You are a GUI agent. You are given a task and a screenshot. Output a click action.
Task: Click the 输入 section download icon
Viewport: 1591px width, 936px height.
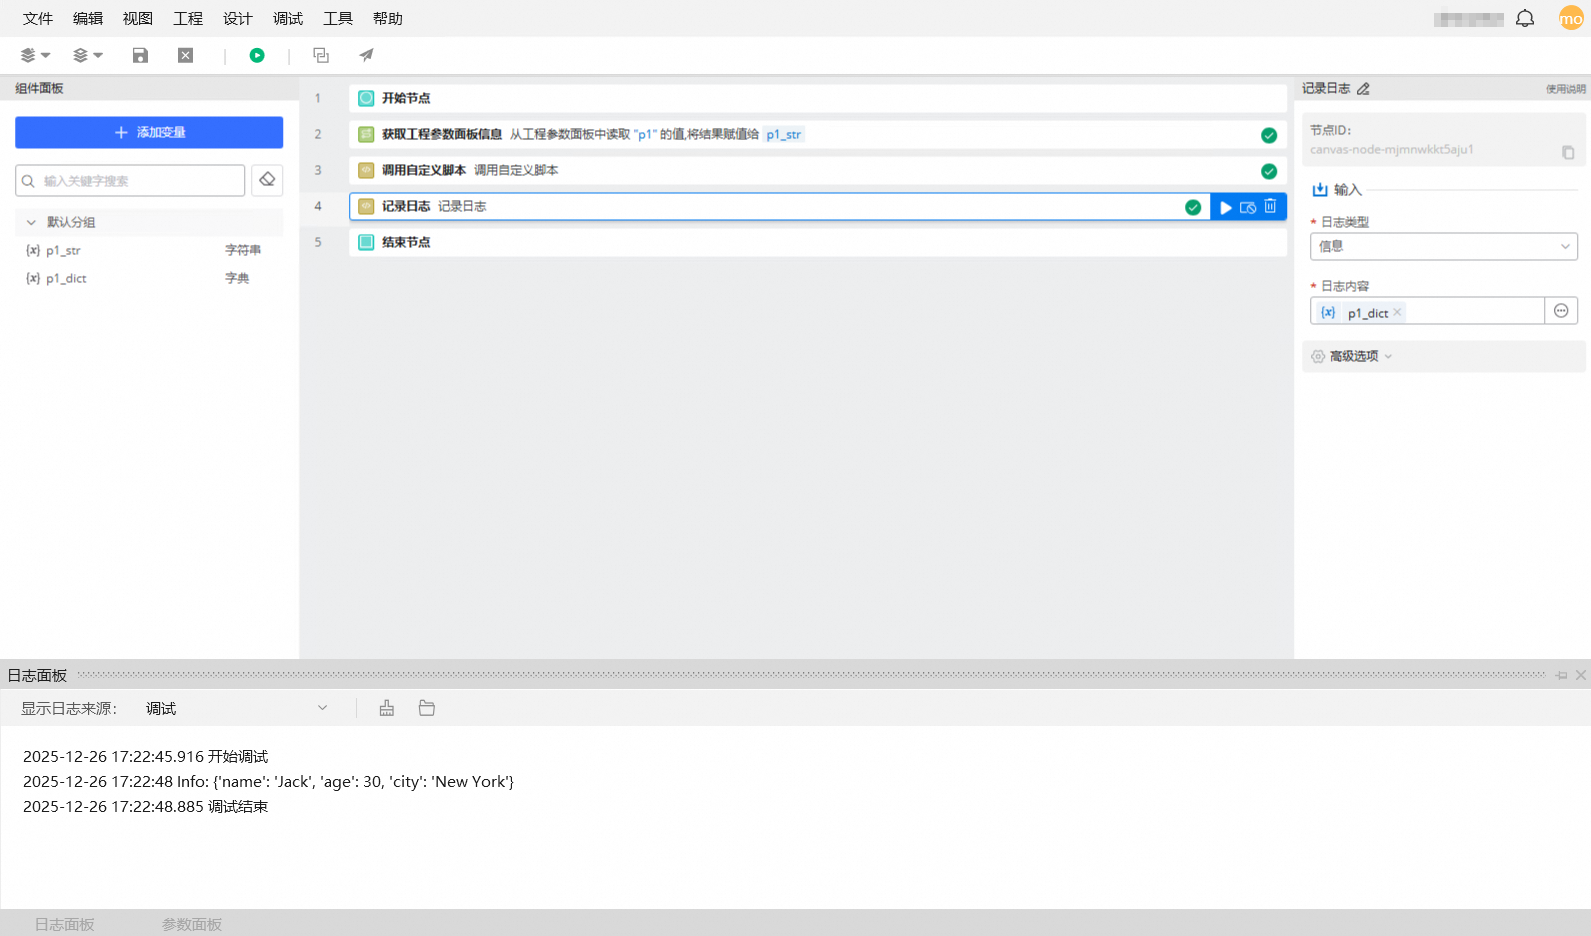tap(1320, 189)
